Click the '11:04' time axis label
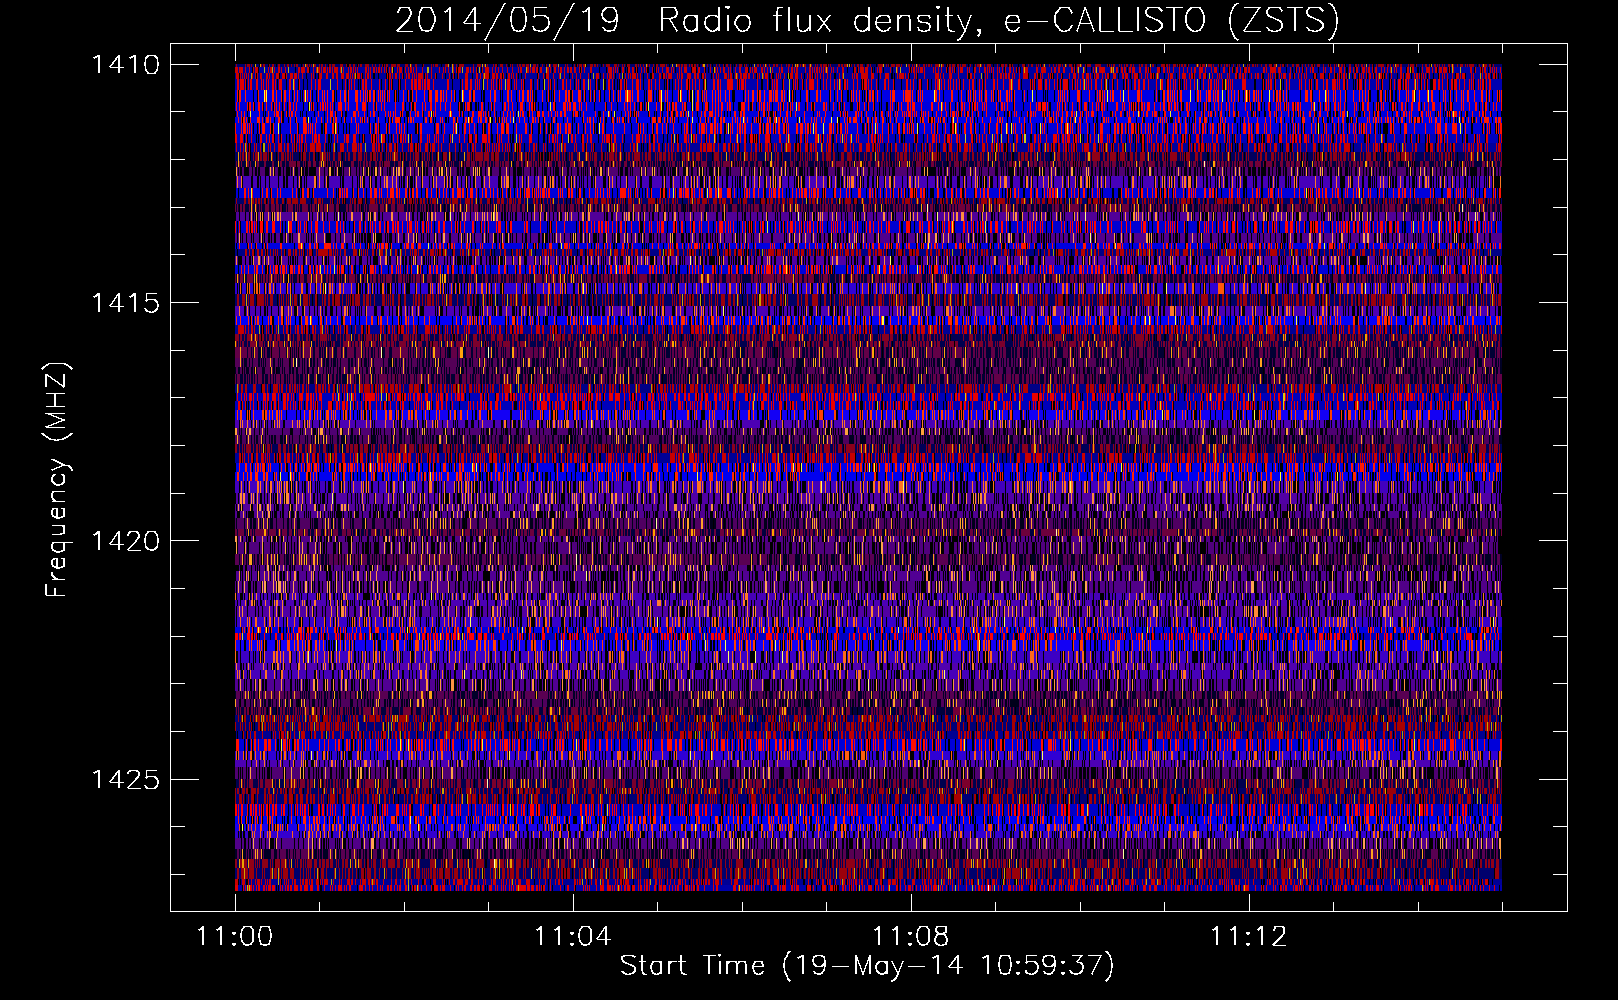 [573, 937]
